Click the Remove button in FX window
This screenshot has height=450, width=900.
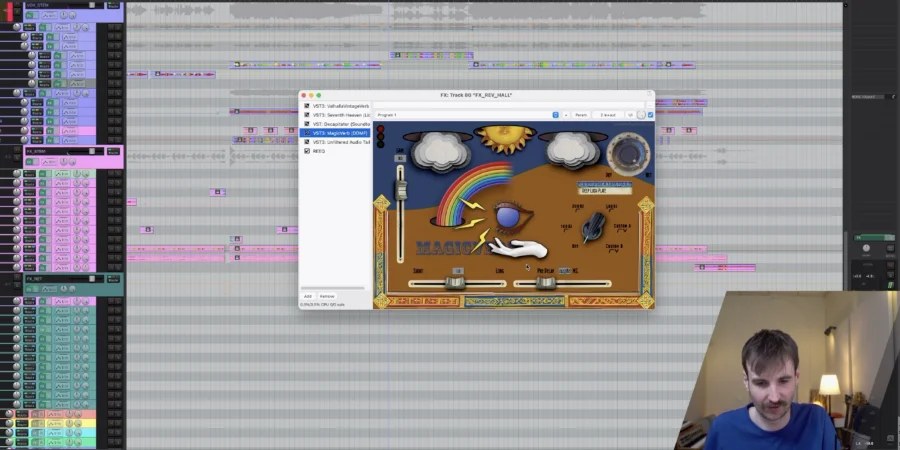point(327,296)
